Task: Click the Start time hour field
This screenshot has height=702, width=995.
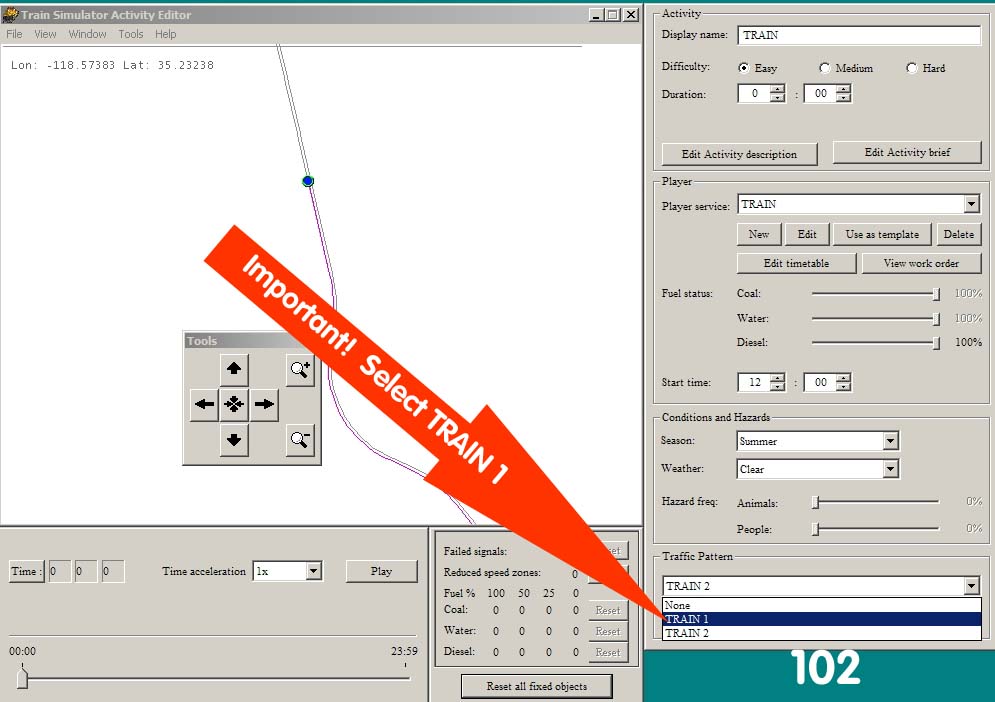Action: (754, 382)
